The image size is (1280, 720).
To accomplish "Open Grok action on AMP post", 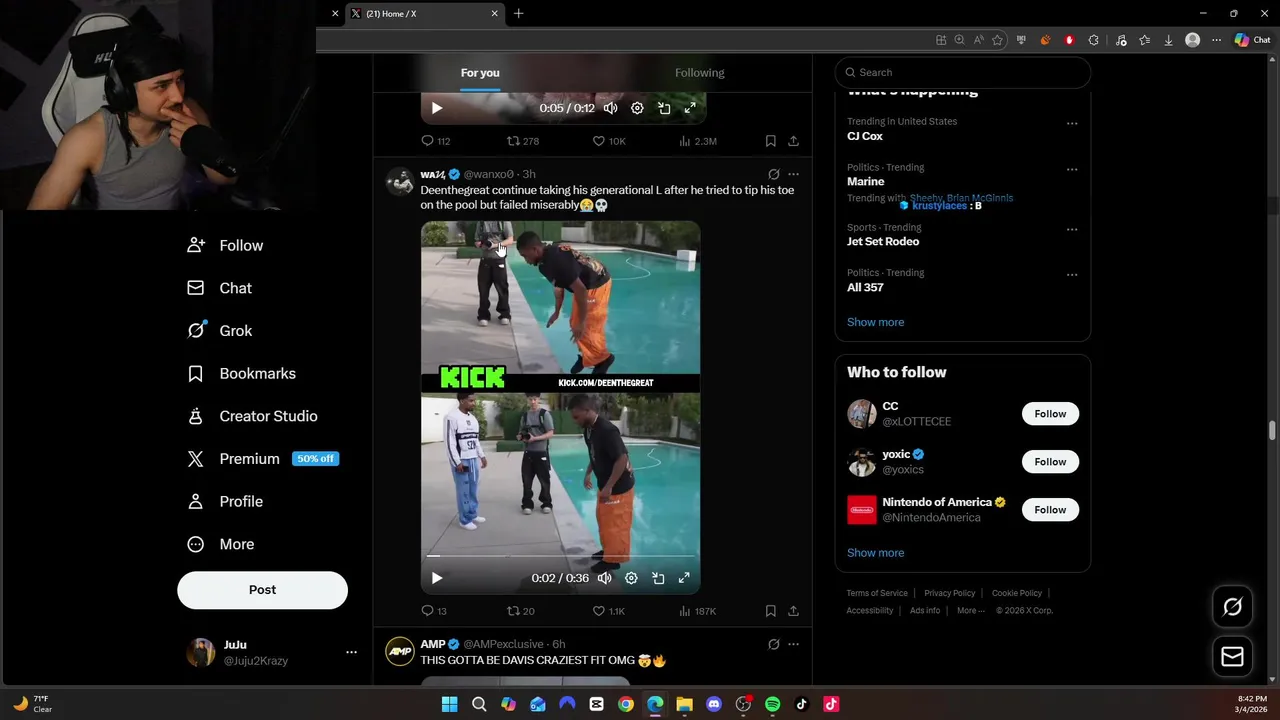I will [773, 644].
